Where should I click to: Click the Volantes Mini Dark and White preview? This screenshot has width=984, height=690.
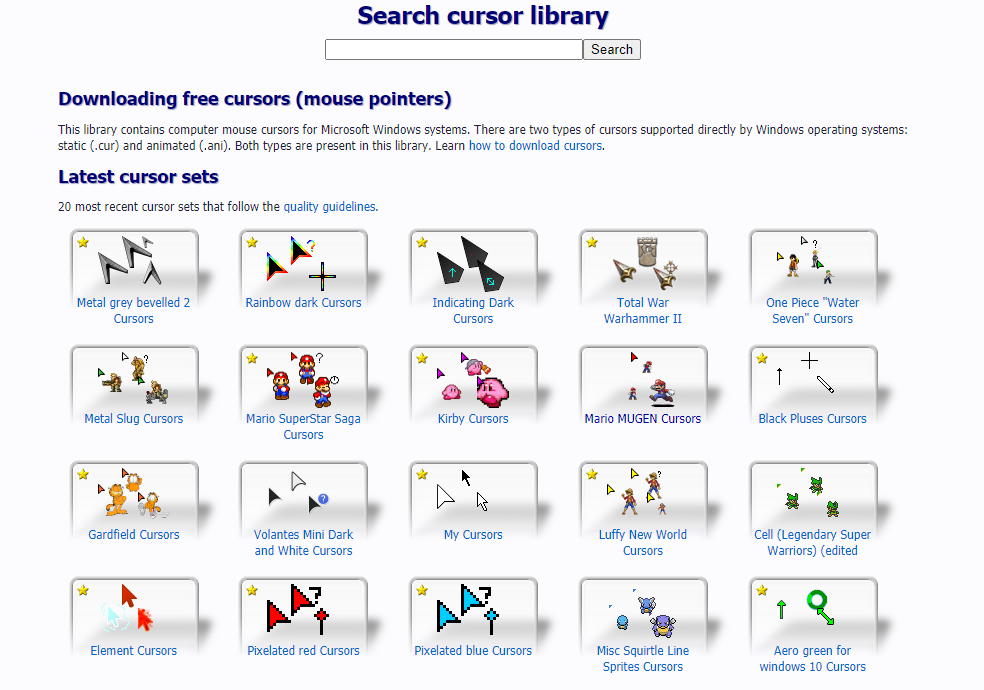299,492
